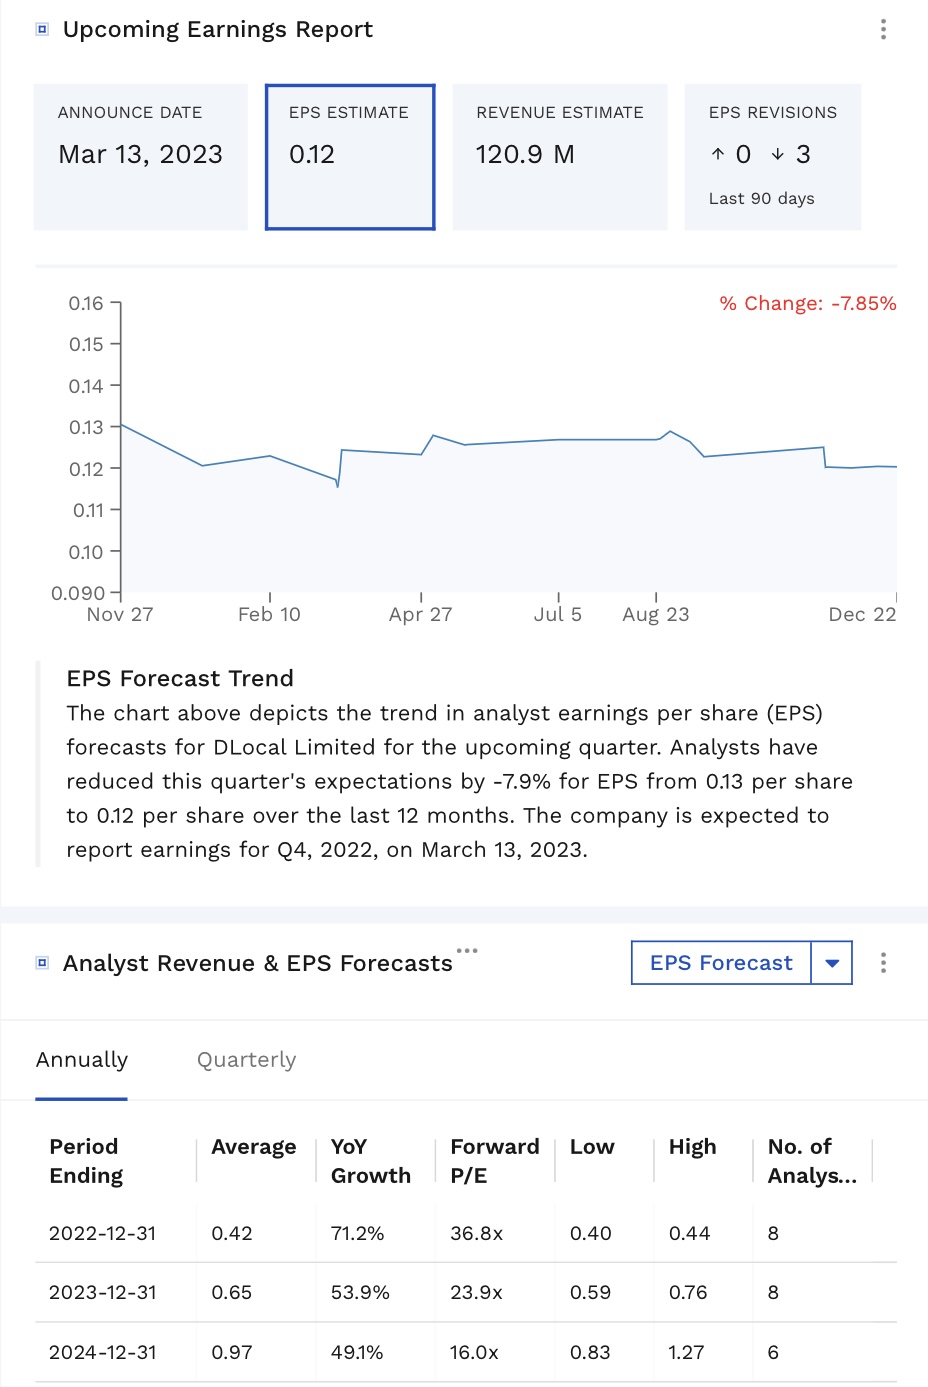
Task: Click the upward EPS revisions arrow
Action: tap(718, 154)
